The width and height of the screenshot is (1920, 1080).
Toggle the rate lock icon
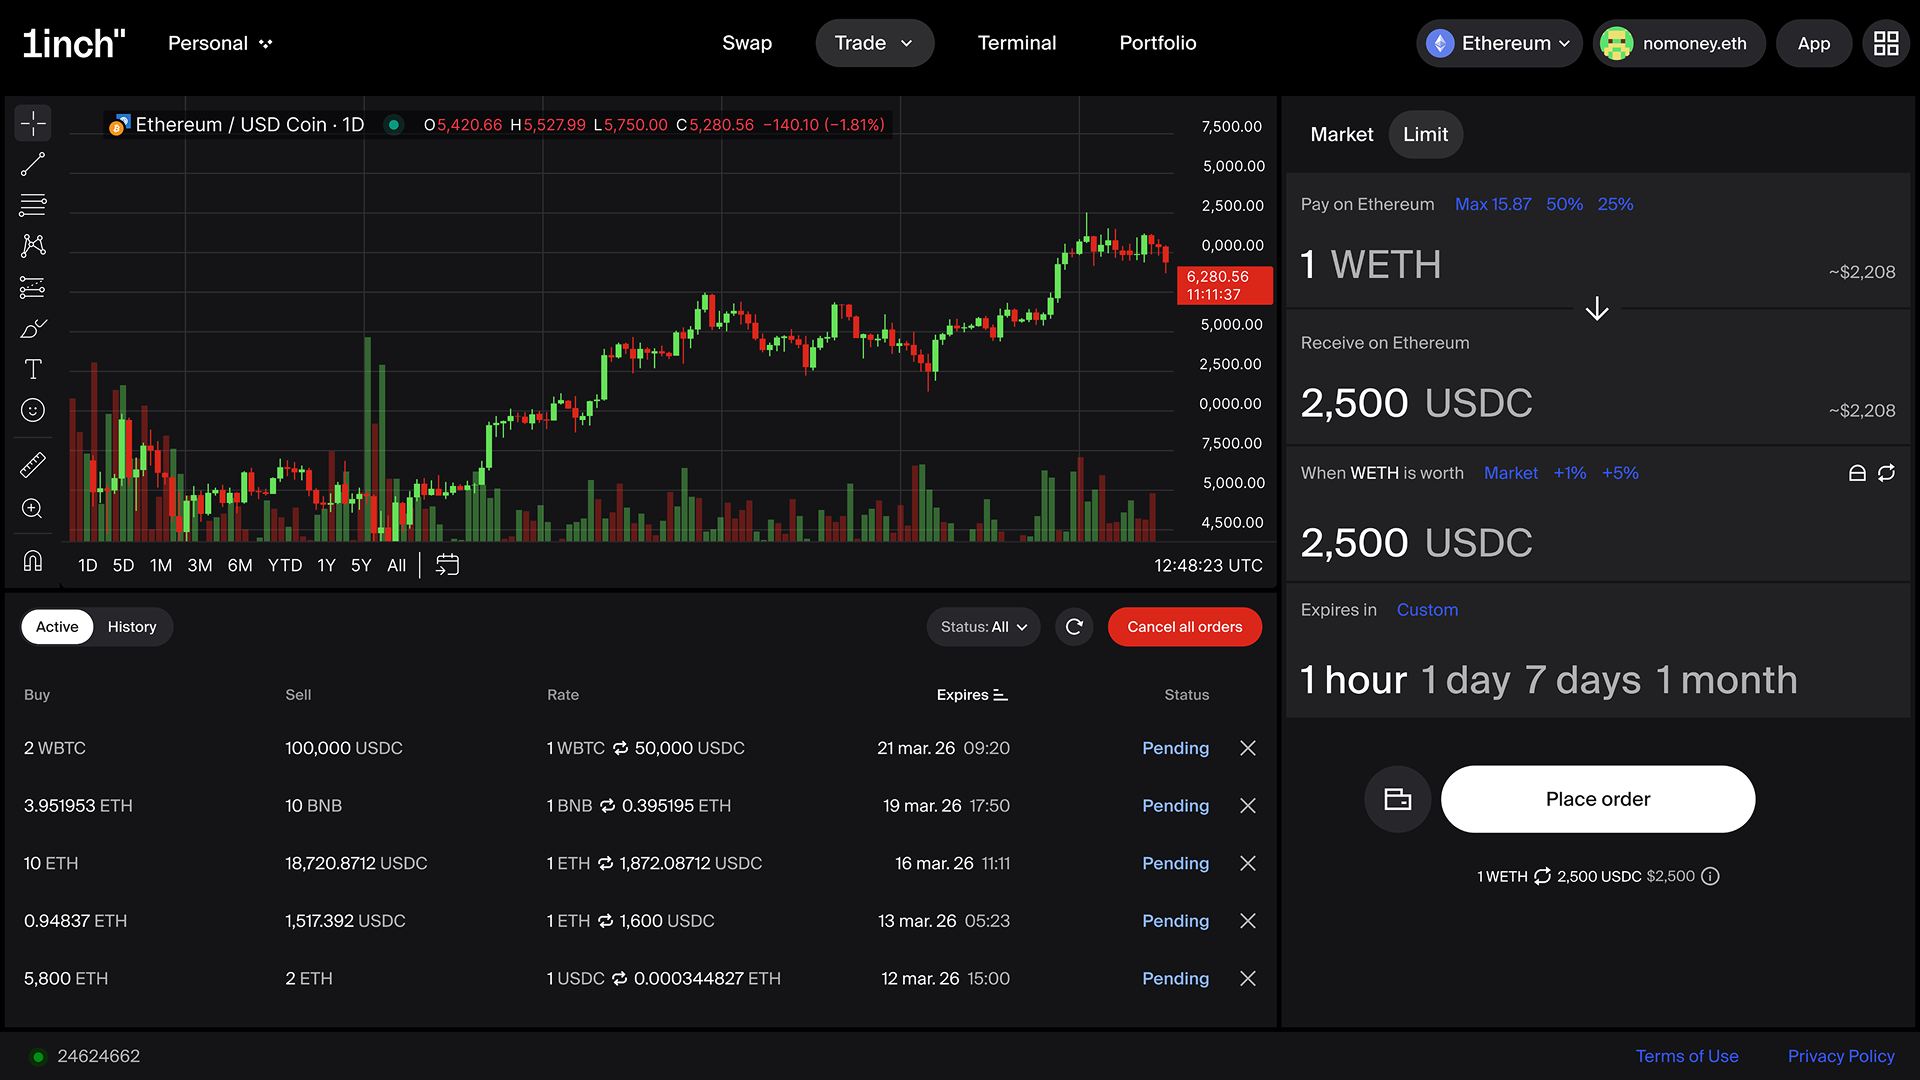(1857, 473)
